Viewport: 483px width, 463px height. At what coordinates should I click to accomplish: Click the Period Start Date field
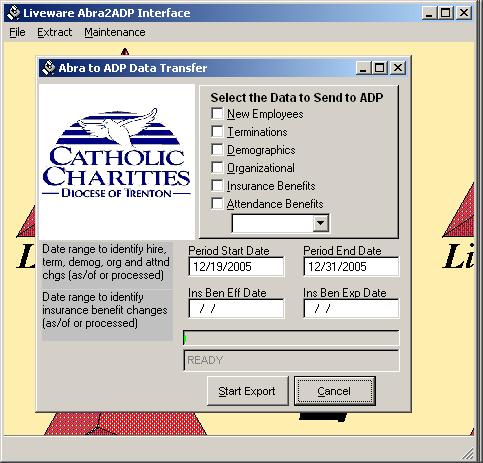(x=236, y=266)
